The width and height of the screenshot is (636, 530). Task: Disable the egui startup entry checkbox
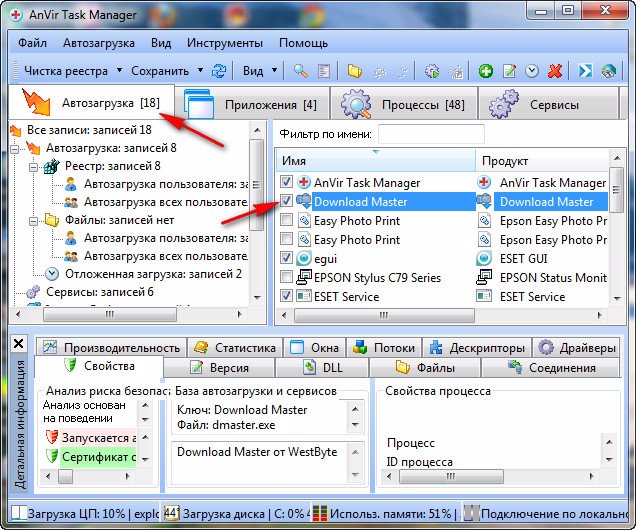(x=286, y=258)
